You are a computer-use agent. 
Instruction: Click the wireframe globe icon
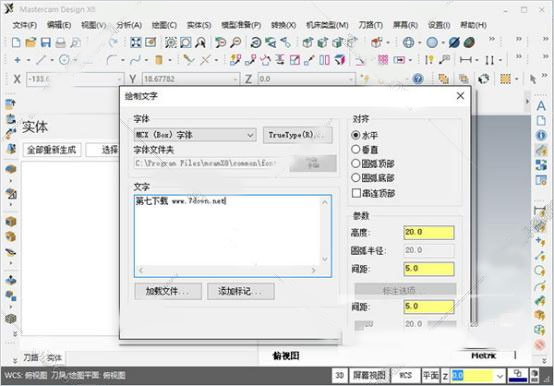[408, 42]
